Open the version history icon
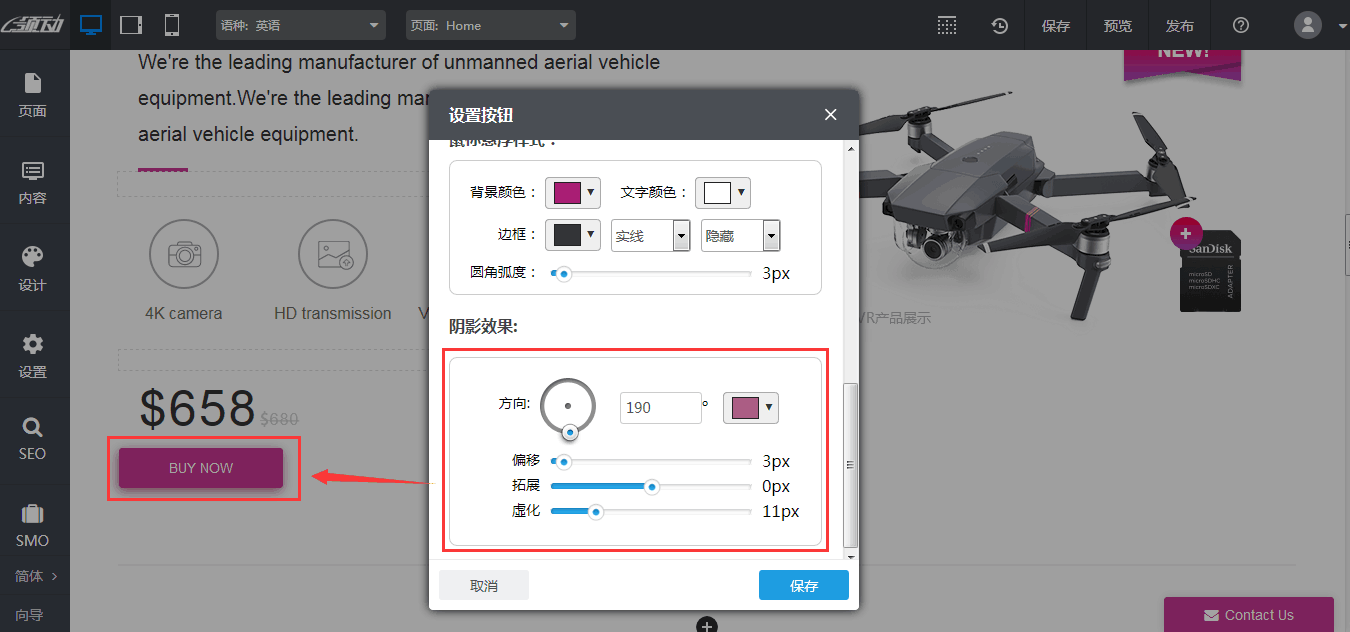The height and width of the screenshot is (632, 1350). tap(999, 25)
